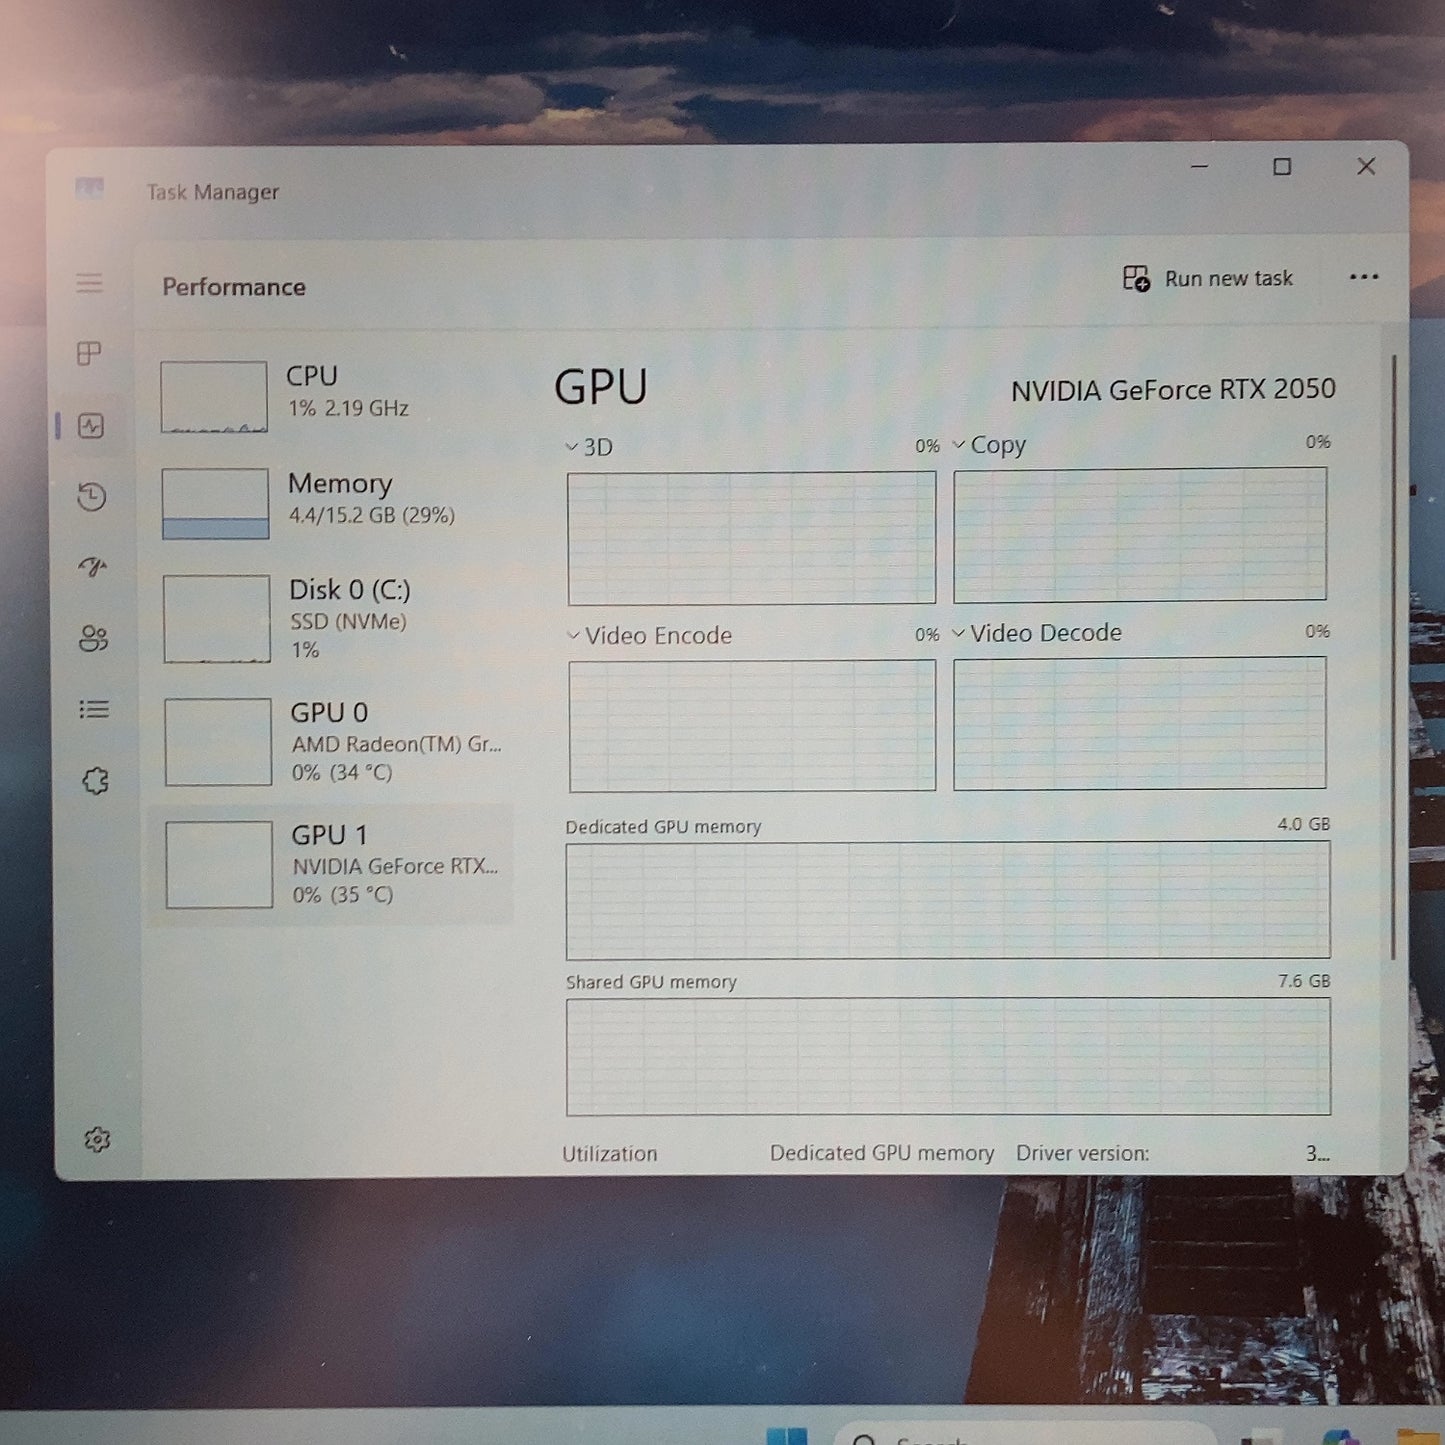Screen dimensions: 1445x1445
Task: Click the Task Manager window title
Action: point(213,191)
